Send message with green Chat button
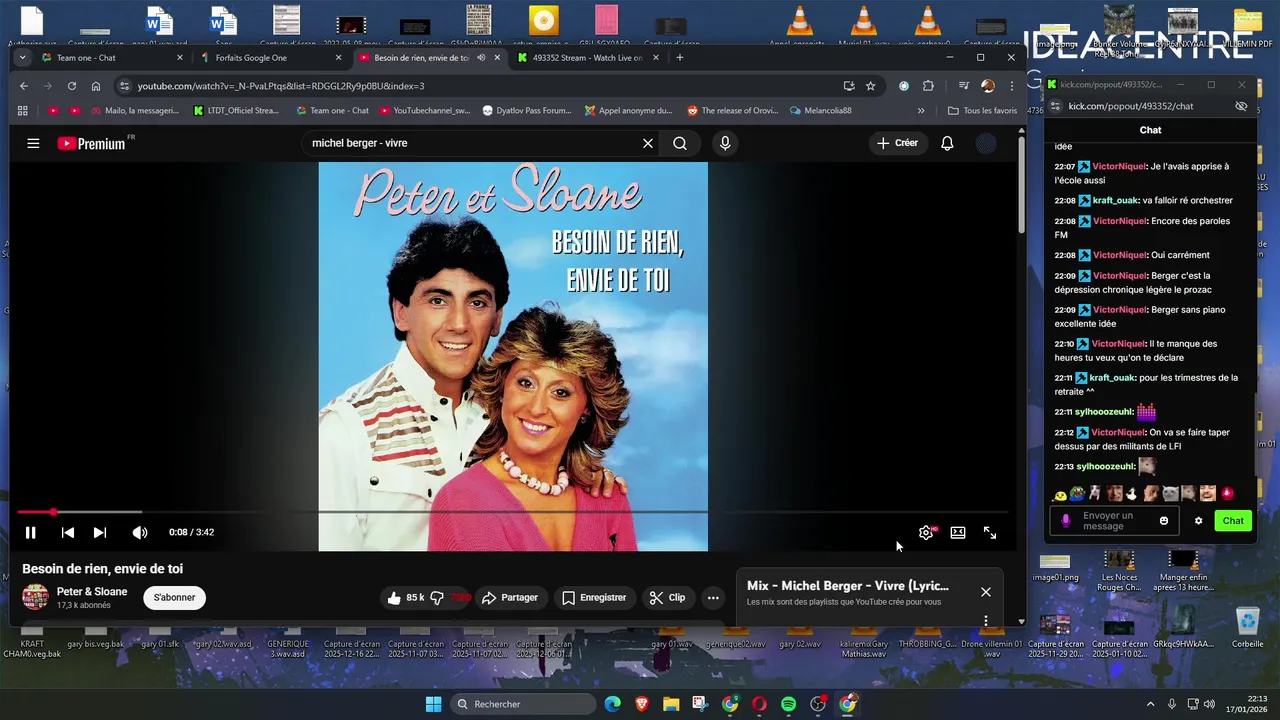Image resolution: width=1280 pixels, height=720 pixels. [1233, 520]
